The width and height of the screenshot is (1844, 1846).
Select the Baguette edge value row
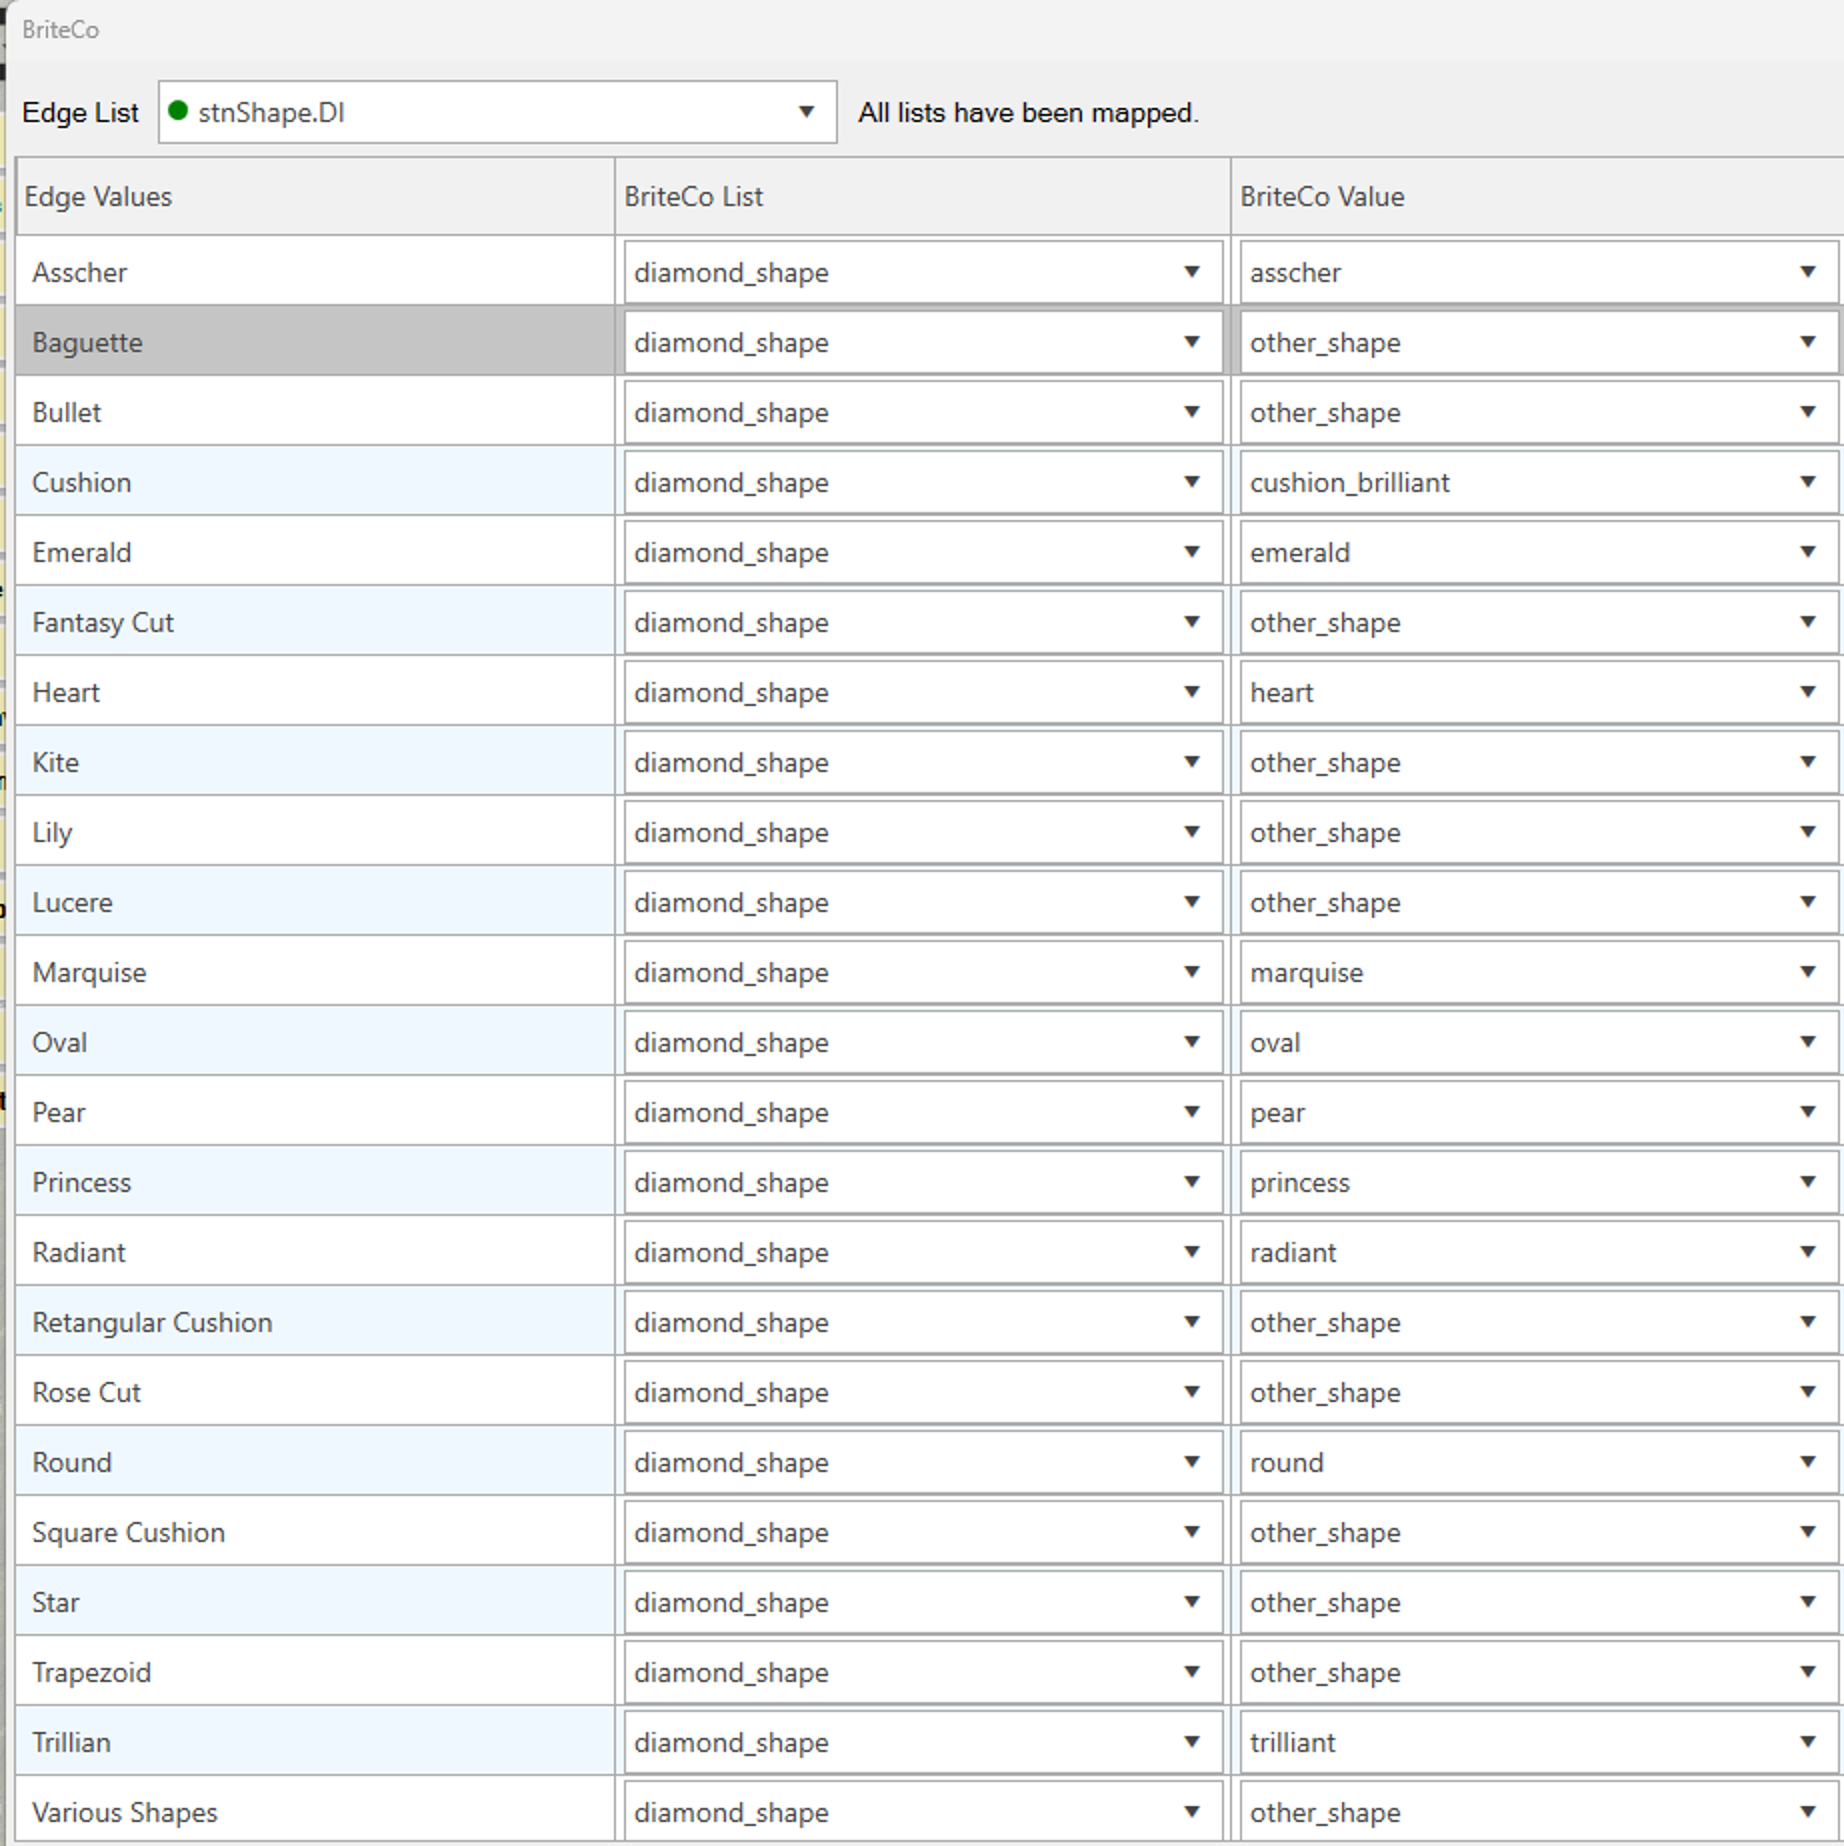pos(314,342)
